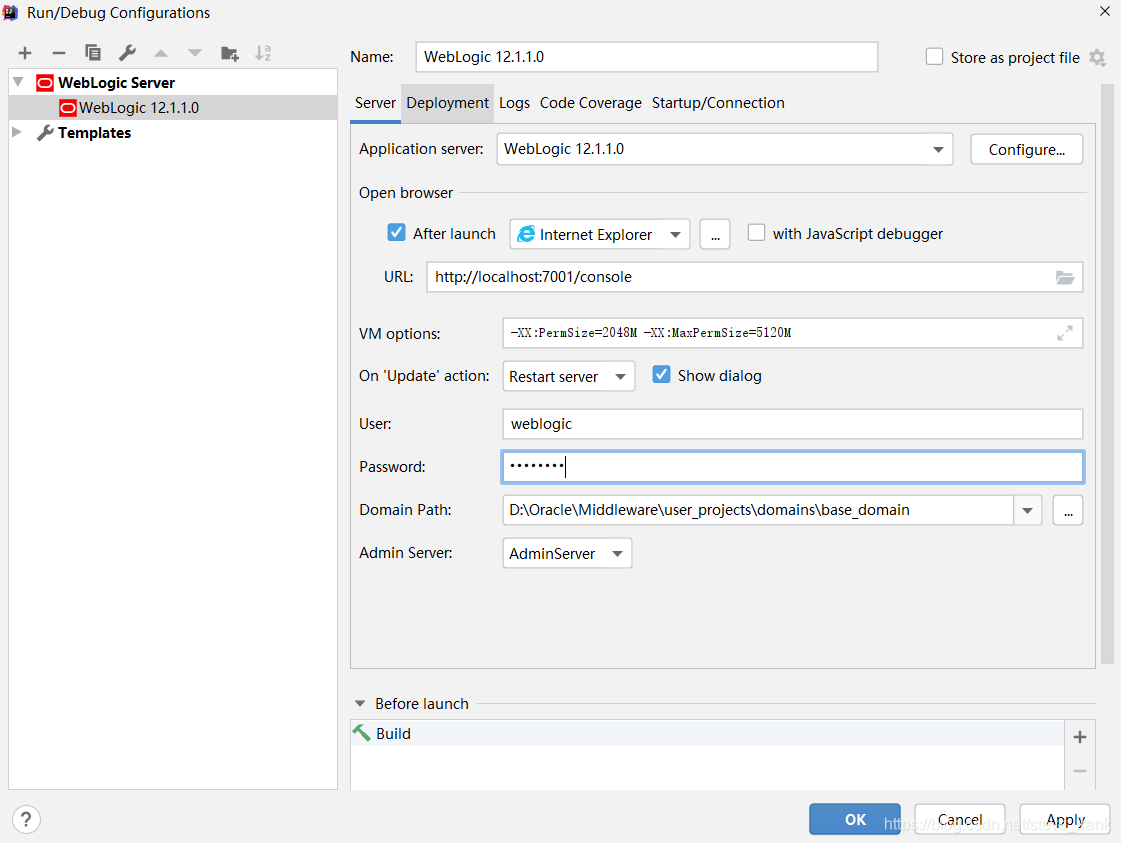This screenshot has height=843, width=1121.
Task: Open help with the question mark button
Action: pyautogui.click(x=26, y=819)
